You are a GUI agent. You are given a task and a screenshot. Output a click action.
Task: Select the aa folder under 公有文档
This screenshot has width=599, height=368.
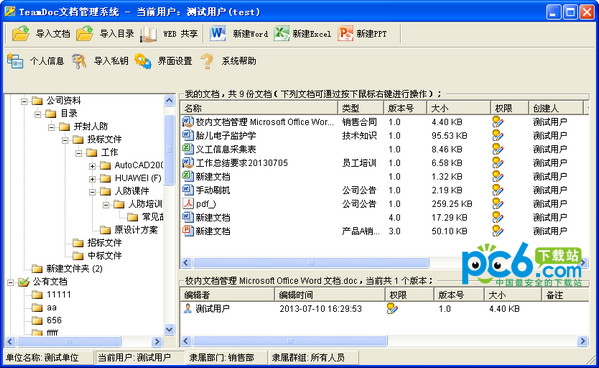[x=52, y=307]
